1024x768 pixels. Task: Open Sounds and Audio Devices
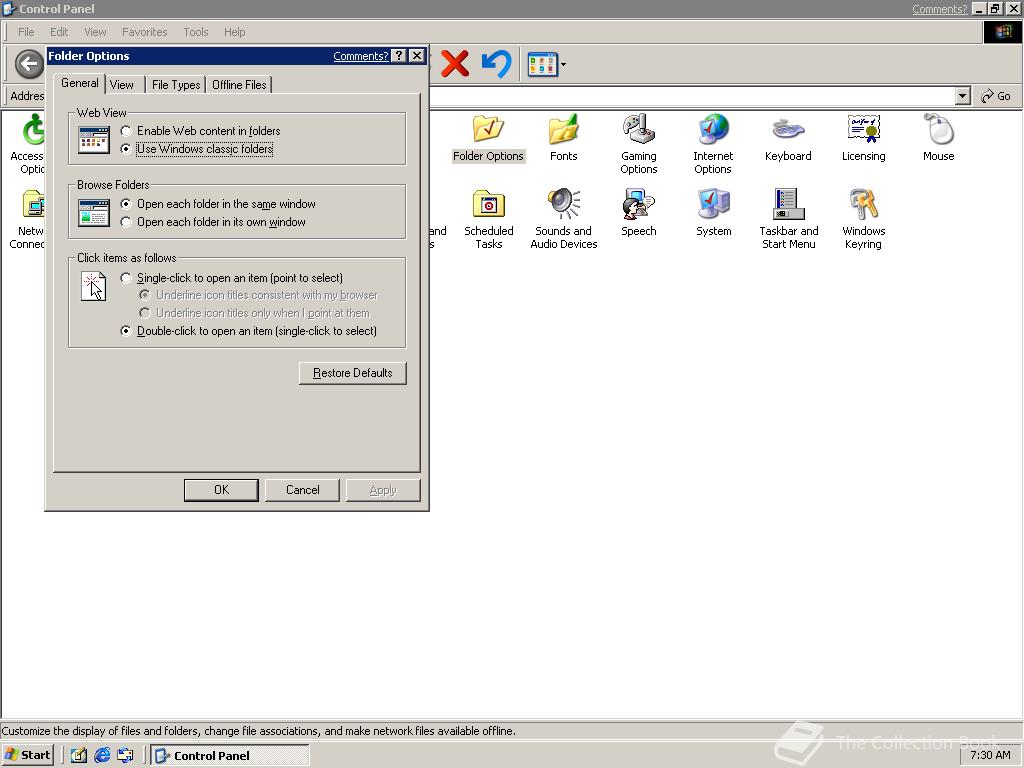(x=564, y=219)
